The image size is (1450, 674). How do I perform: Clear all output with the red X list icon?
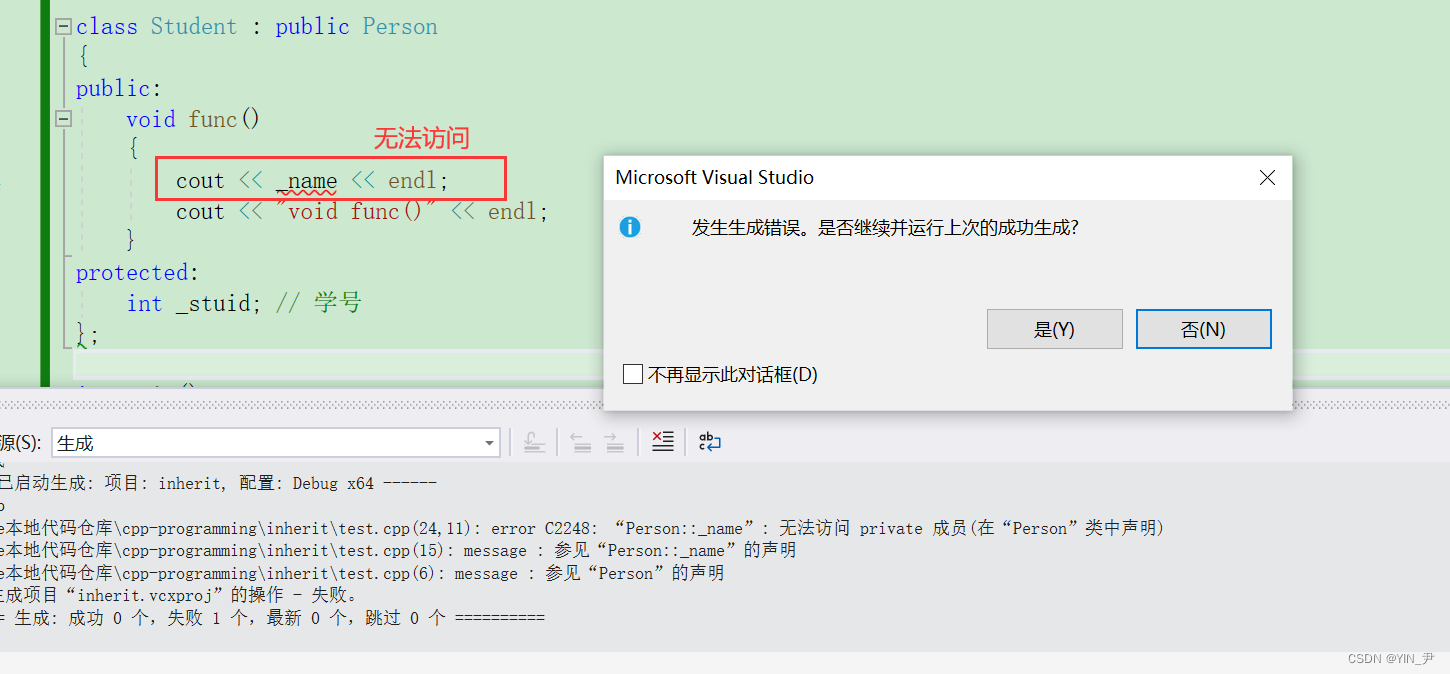pos(662,442)
